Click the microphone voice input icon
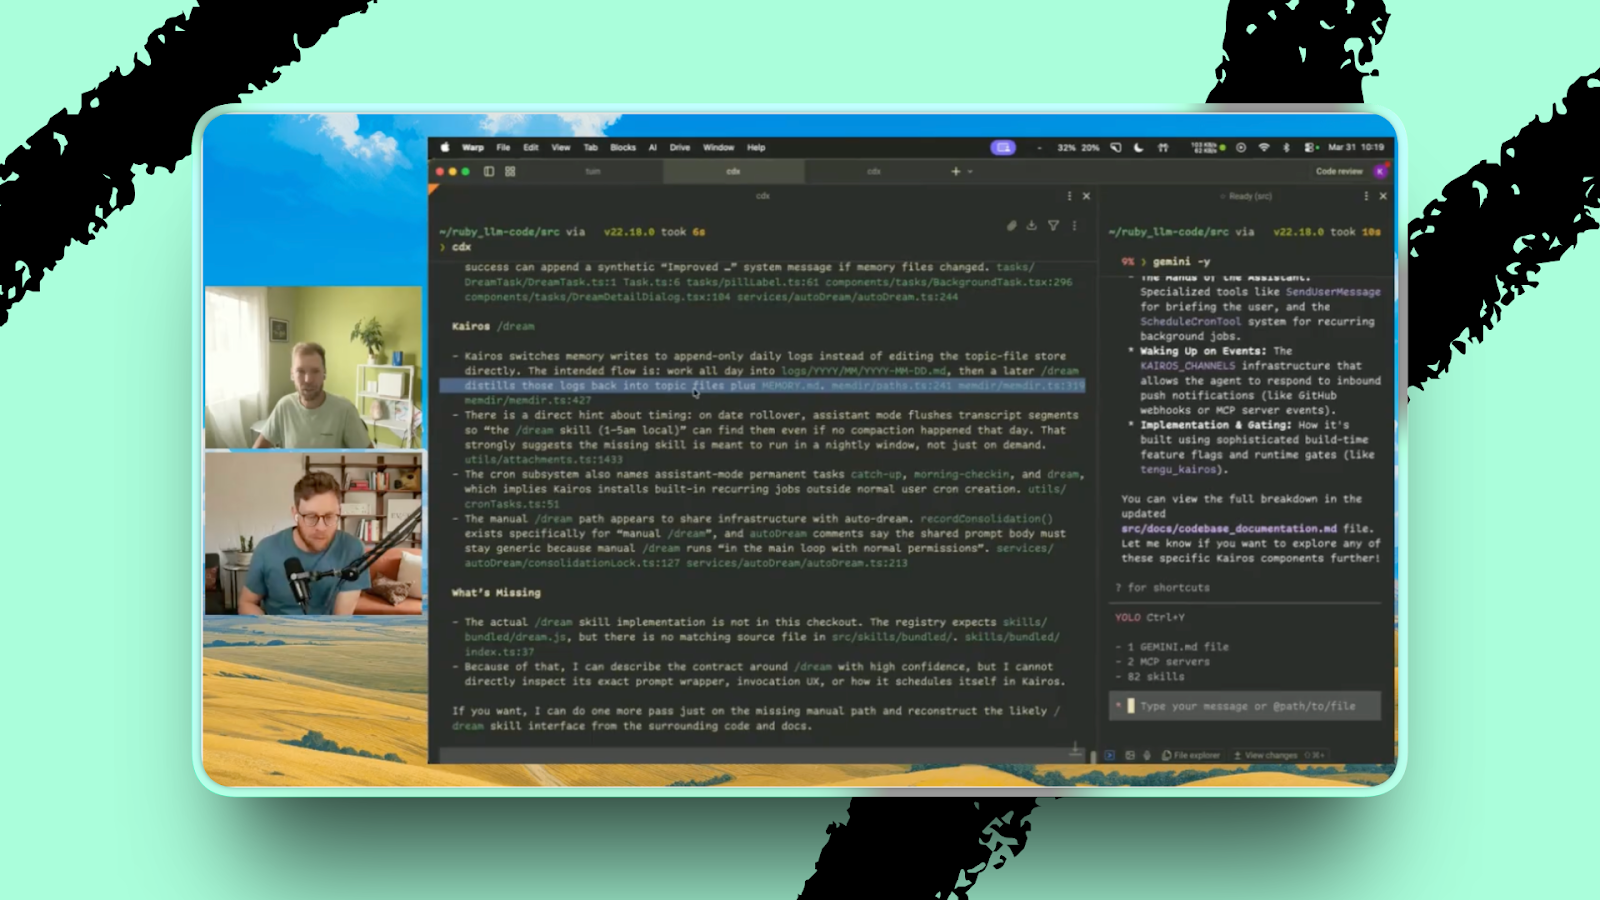This screenshot has width=1600, height=900. point(1147,755)
